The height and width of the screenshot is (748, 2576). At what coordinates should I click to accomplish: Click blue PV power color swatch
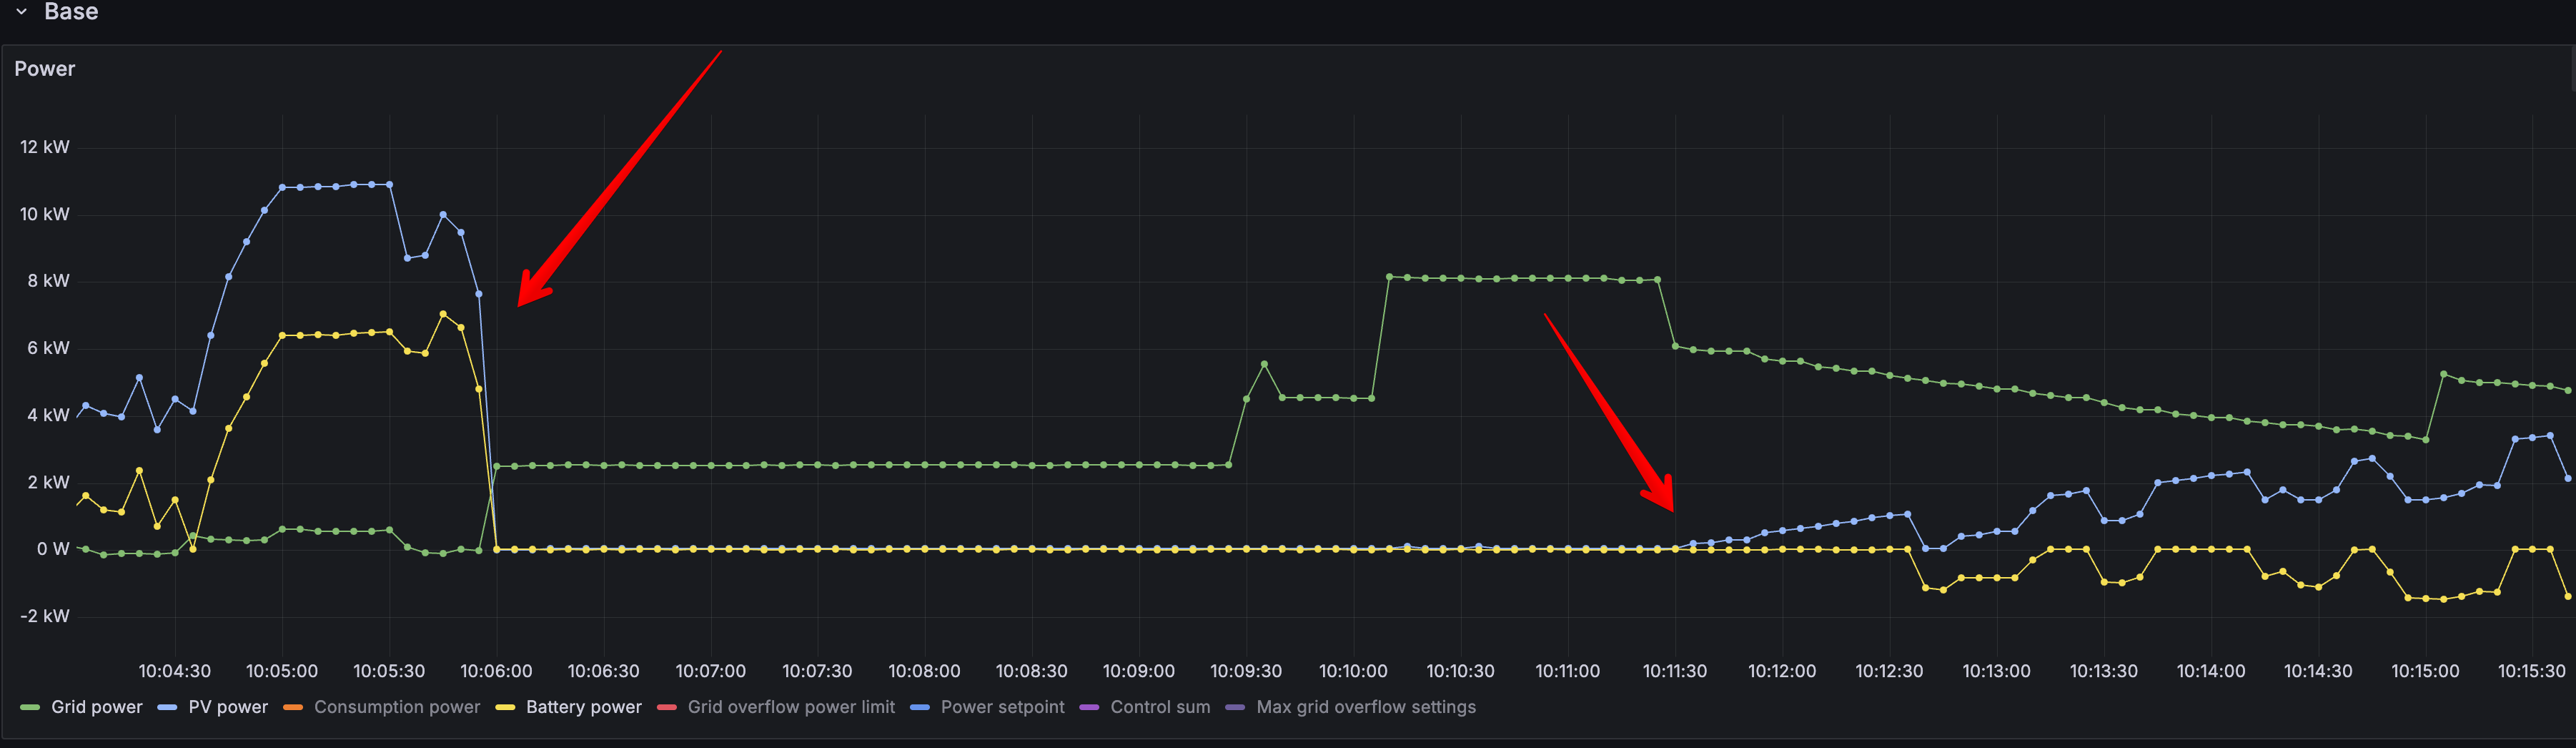pos(167,708)
